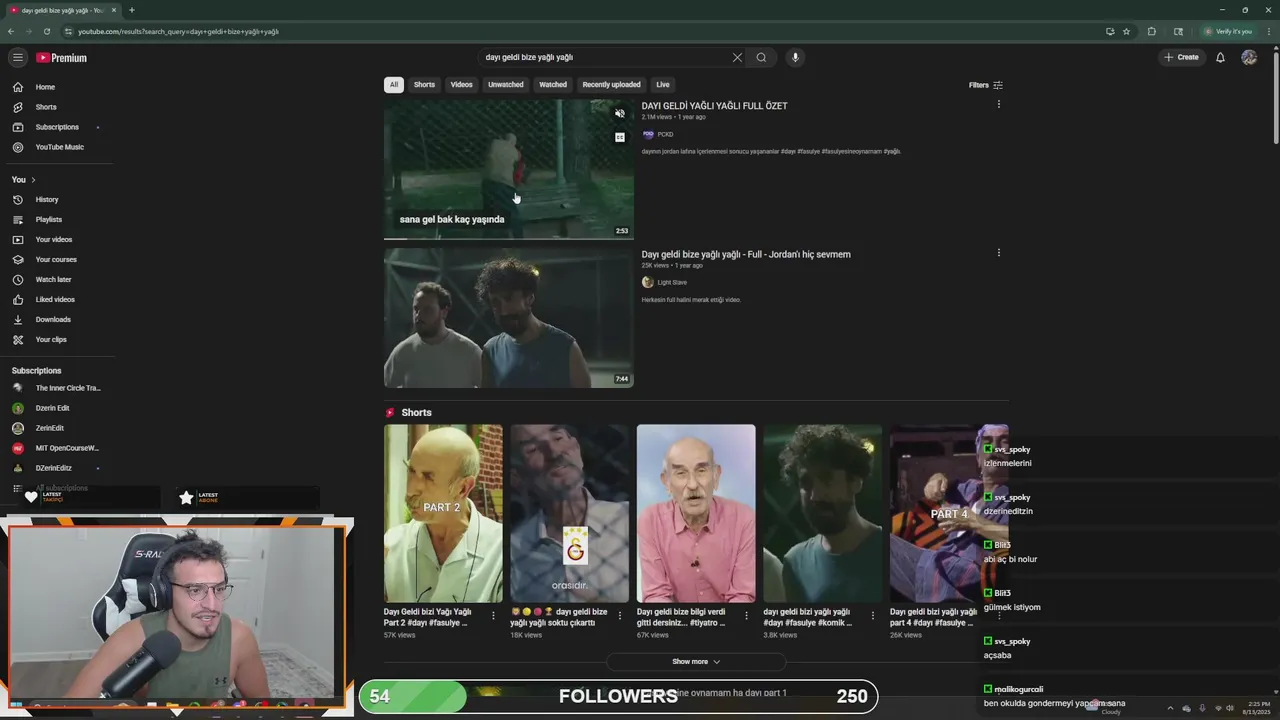Expand Shorts shelf with Show more
The width and height of the screenshot is (1280, 720).
tap(696, 661)
